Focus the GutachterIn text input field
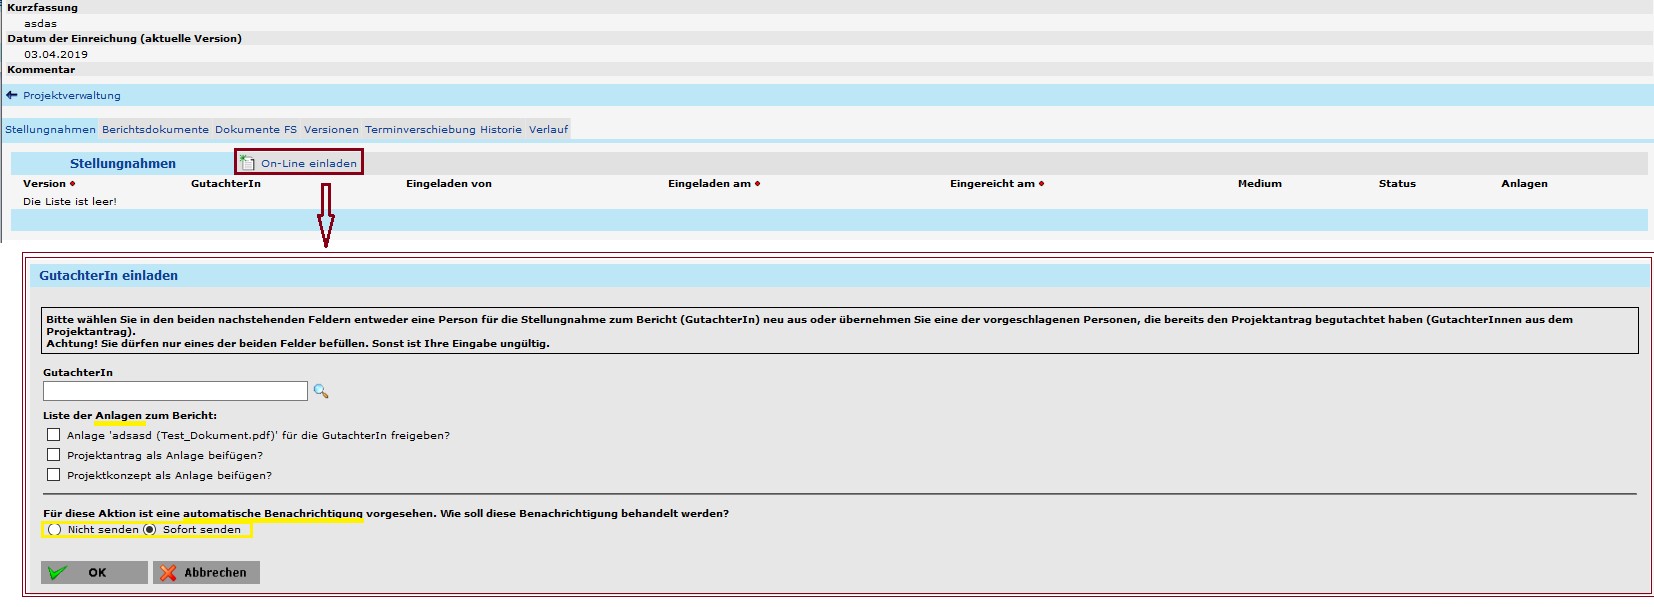This screenshot has width=1654, height=607. tap(175, 391)
